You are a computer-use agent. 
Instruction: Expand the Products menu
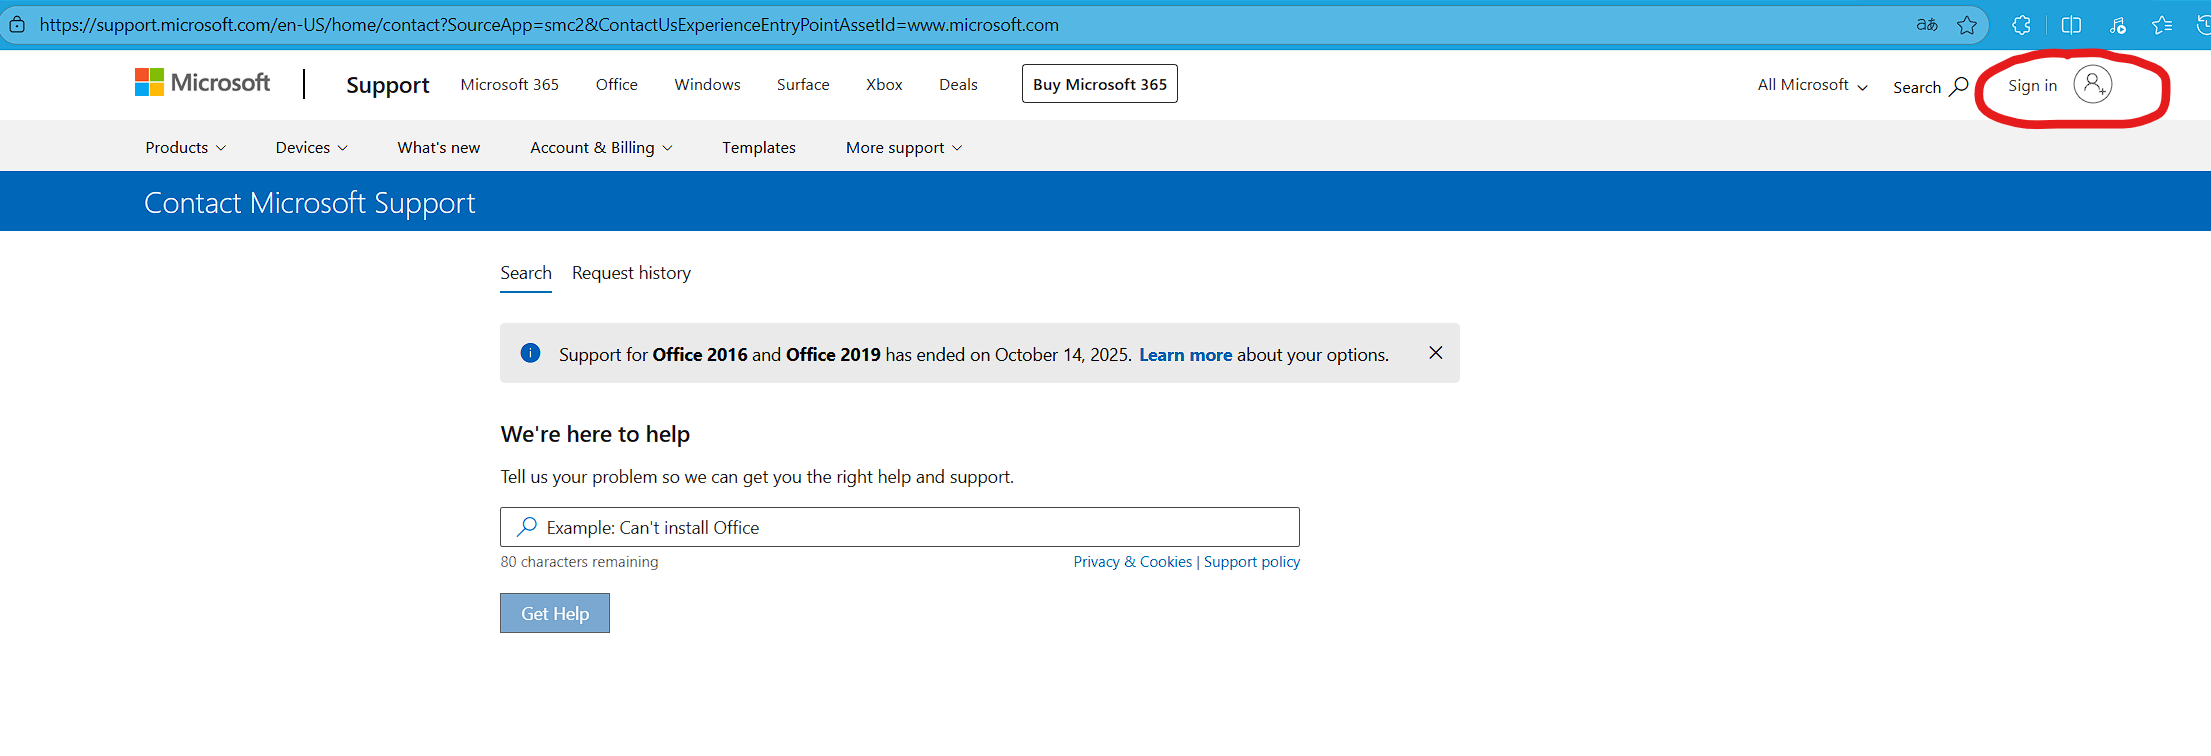pyautogui.click(x=186, y=148)
